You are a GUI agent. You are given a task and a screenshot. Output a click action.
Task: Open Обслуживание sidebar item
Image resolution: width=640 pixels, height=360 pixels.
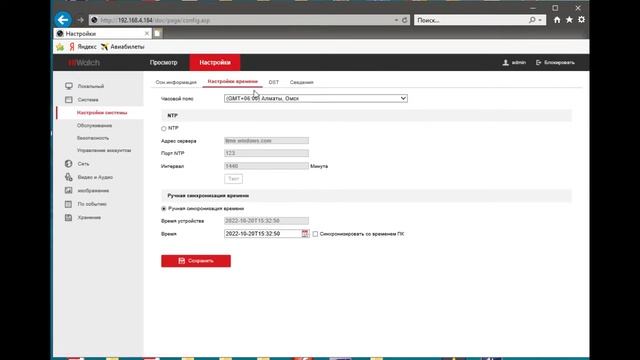pos(94,126)
